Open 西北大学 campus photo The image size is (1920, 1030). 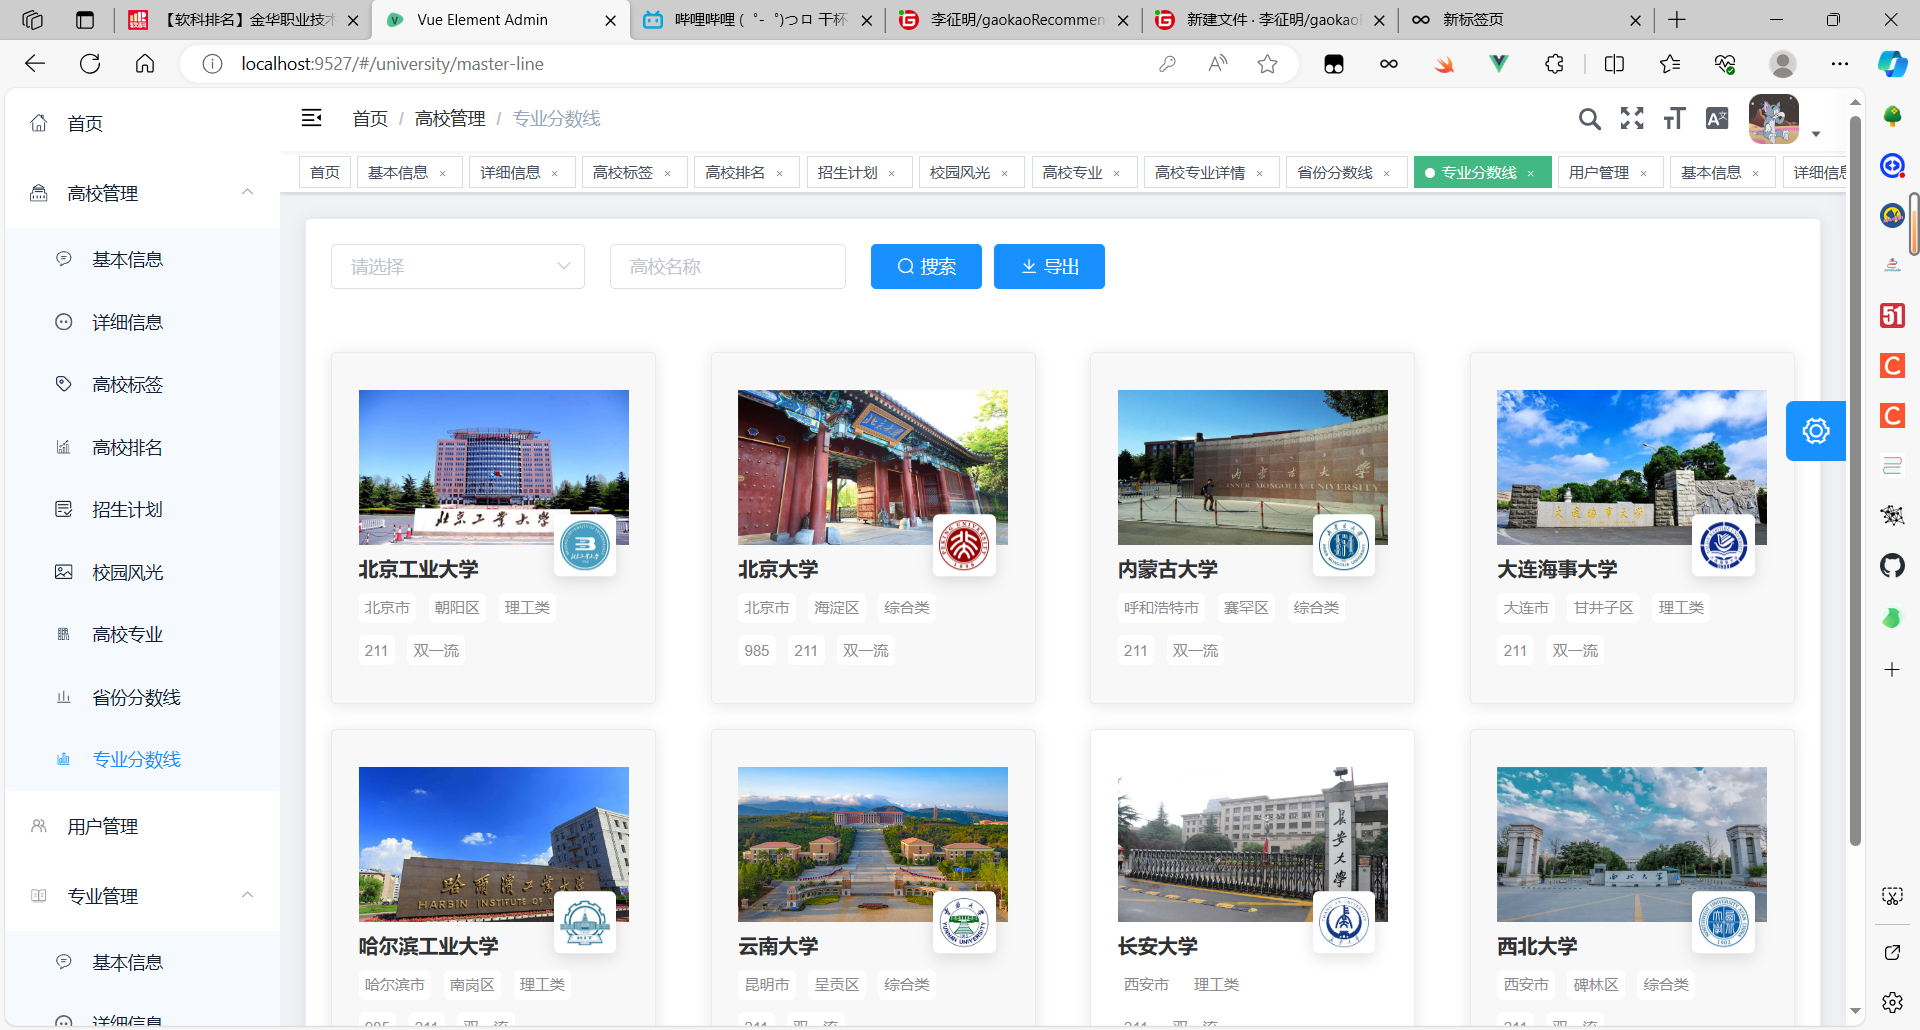[1632, 844]
